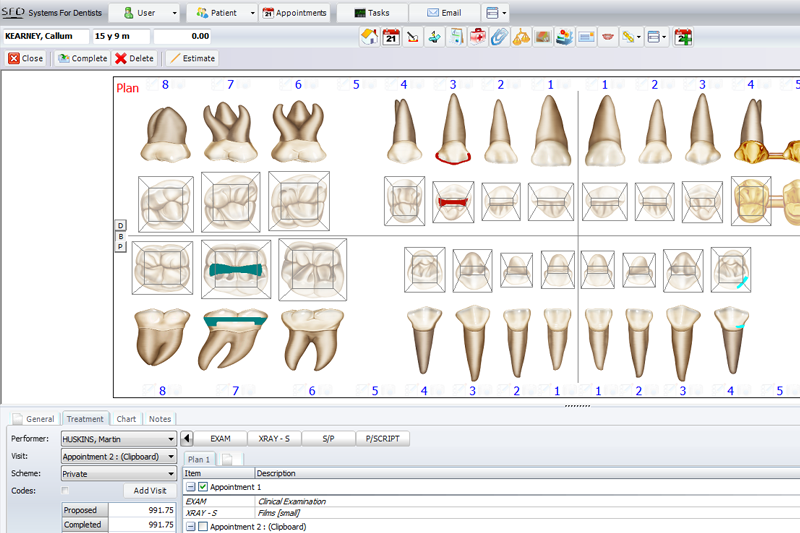The image size is (800, 533).
Task: Select the teal-banded lower molar 7 chart
Action: [x=236, y=269]
